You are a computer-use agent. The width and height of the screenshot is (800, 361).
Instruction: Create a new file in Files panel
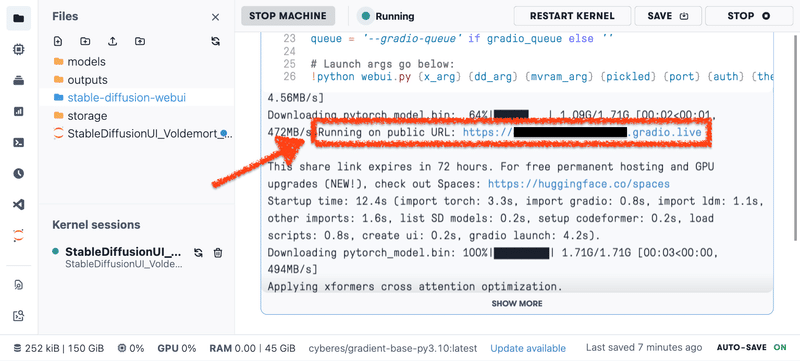tap(58, 41)
